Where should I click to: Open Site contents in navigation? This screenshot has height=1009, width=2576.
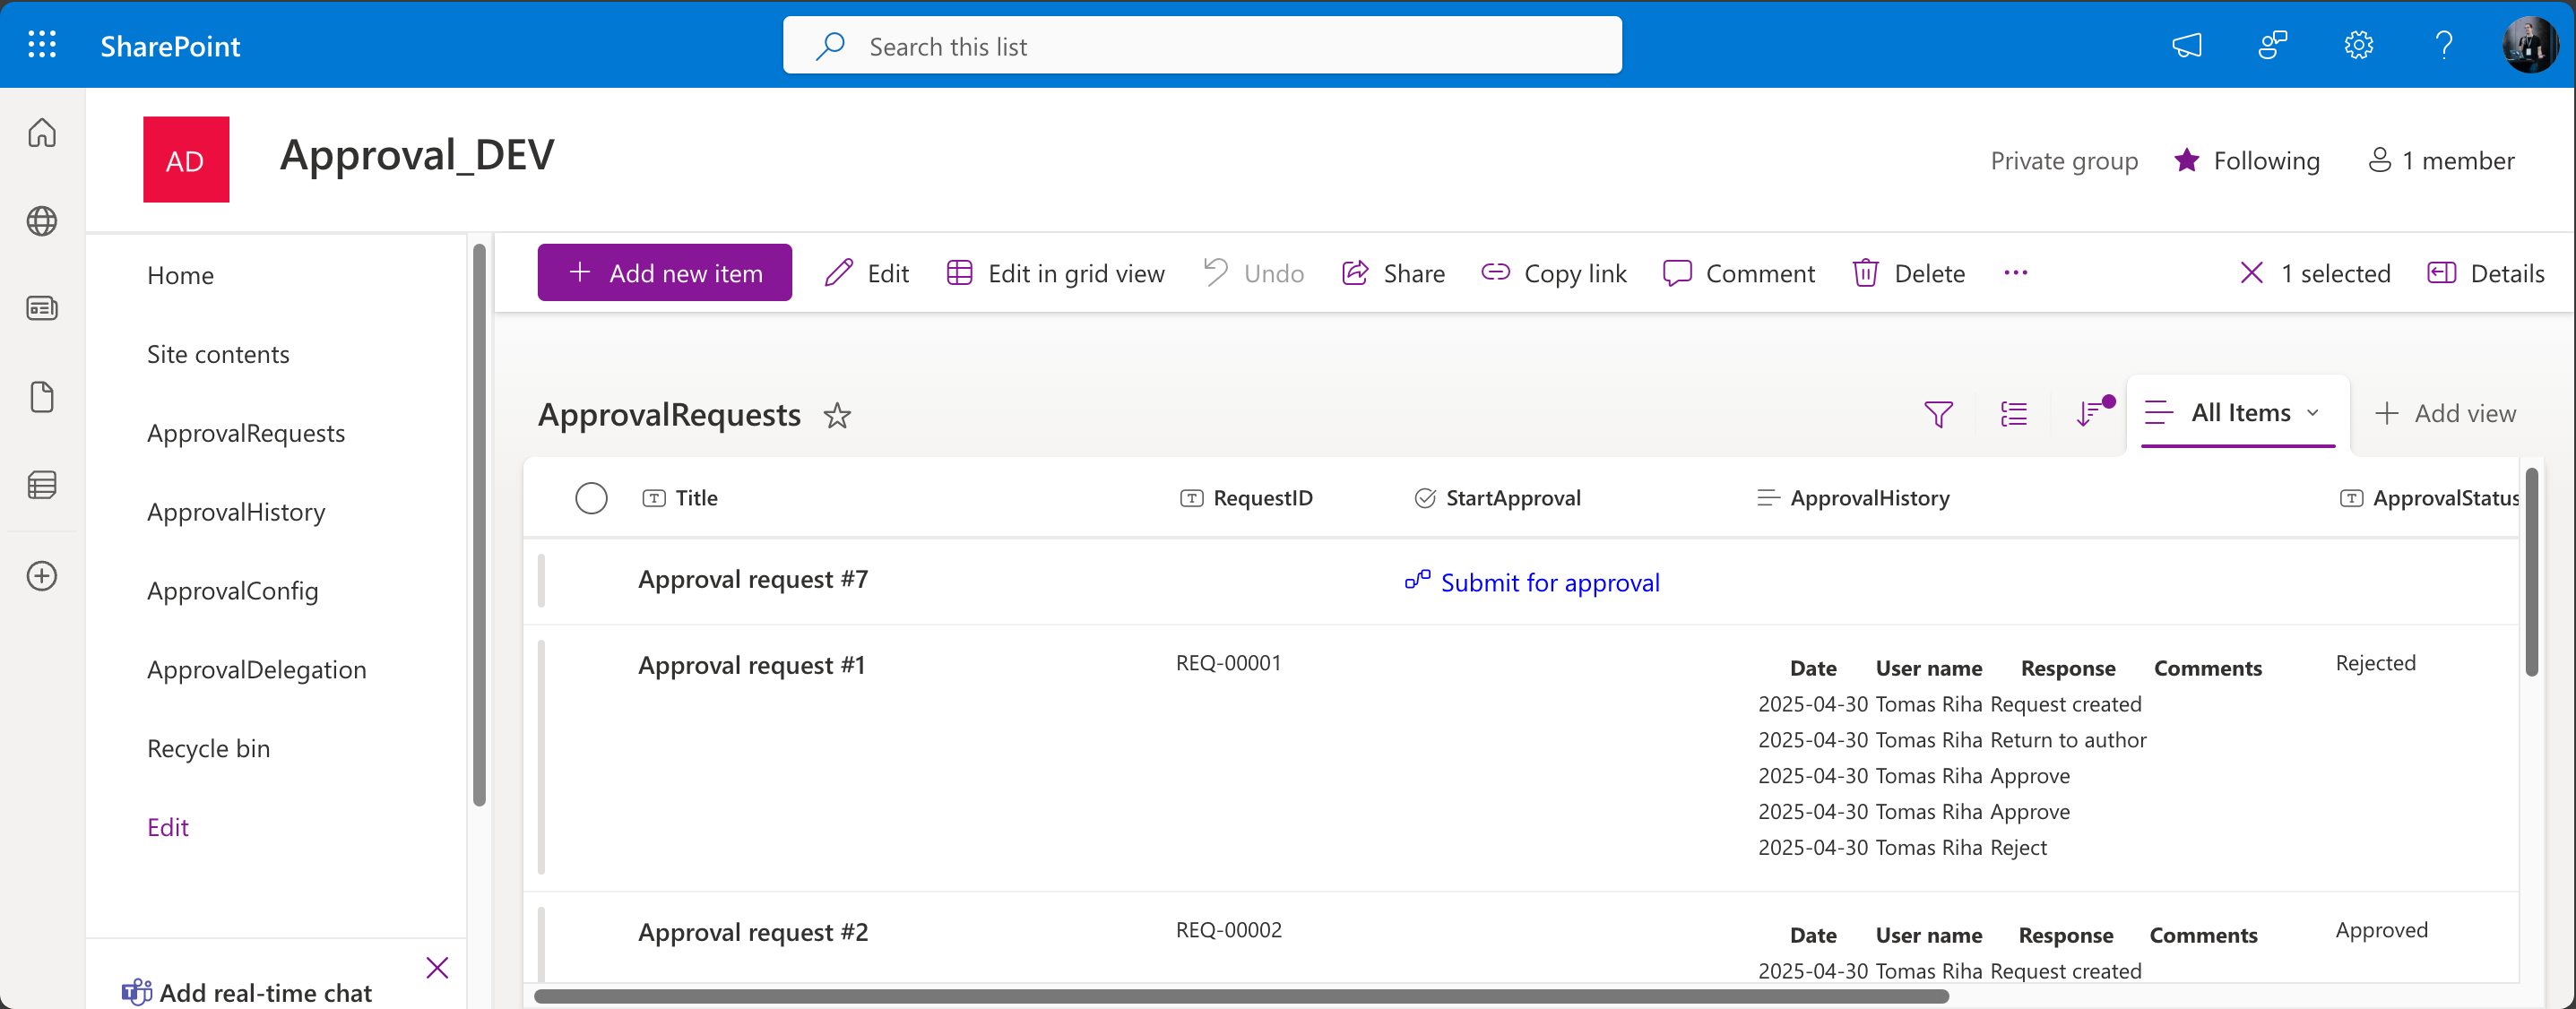(218, 354)
